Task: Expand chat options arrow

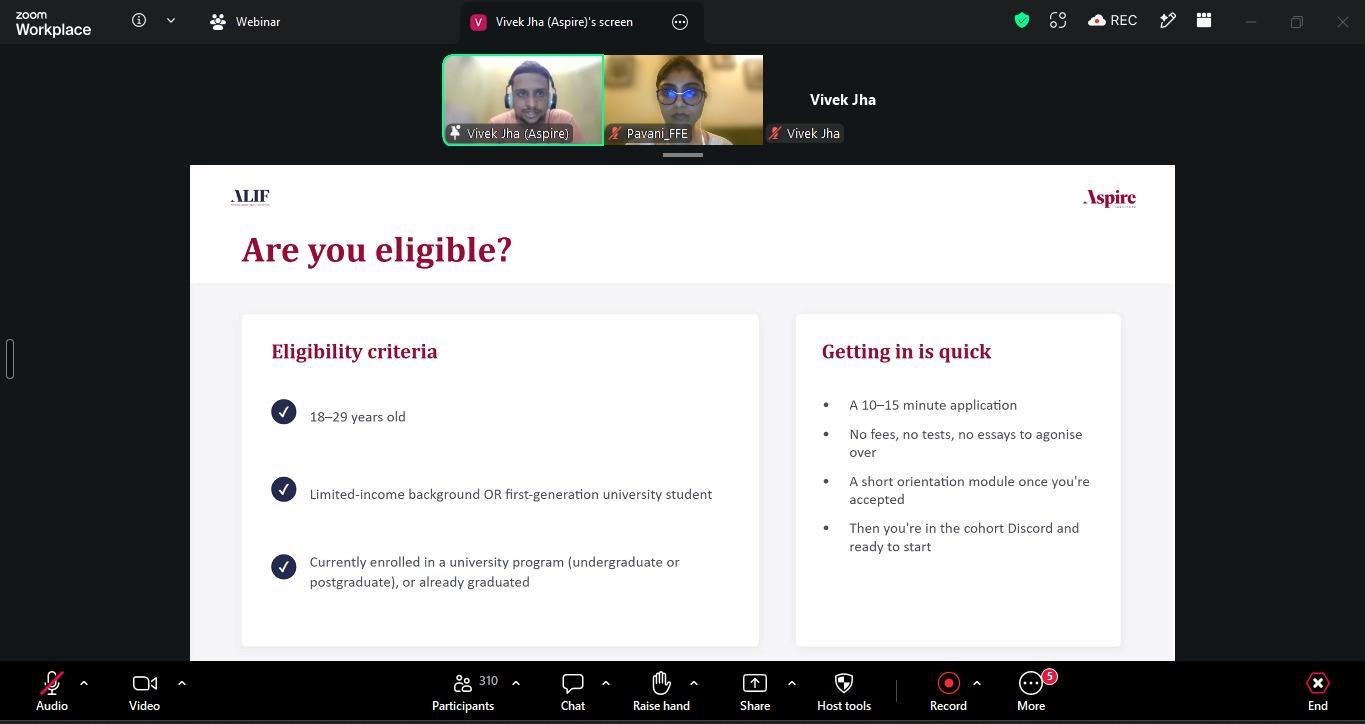Action: coord(606,683)
